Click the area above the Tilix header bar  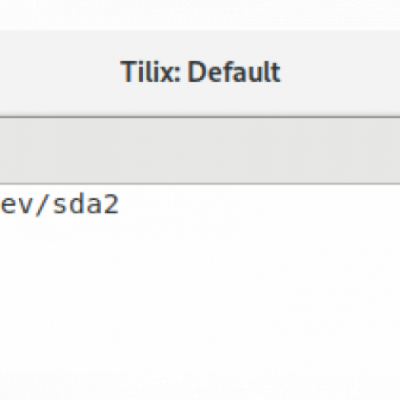tap(200, 15)
